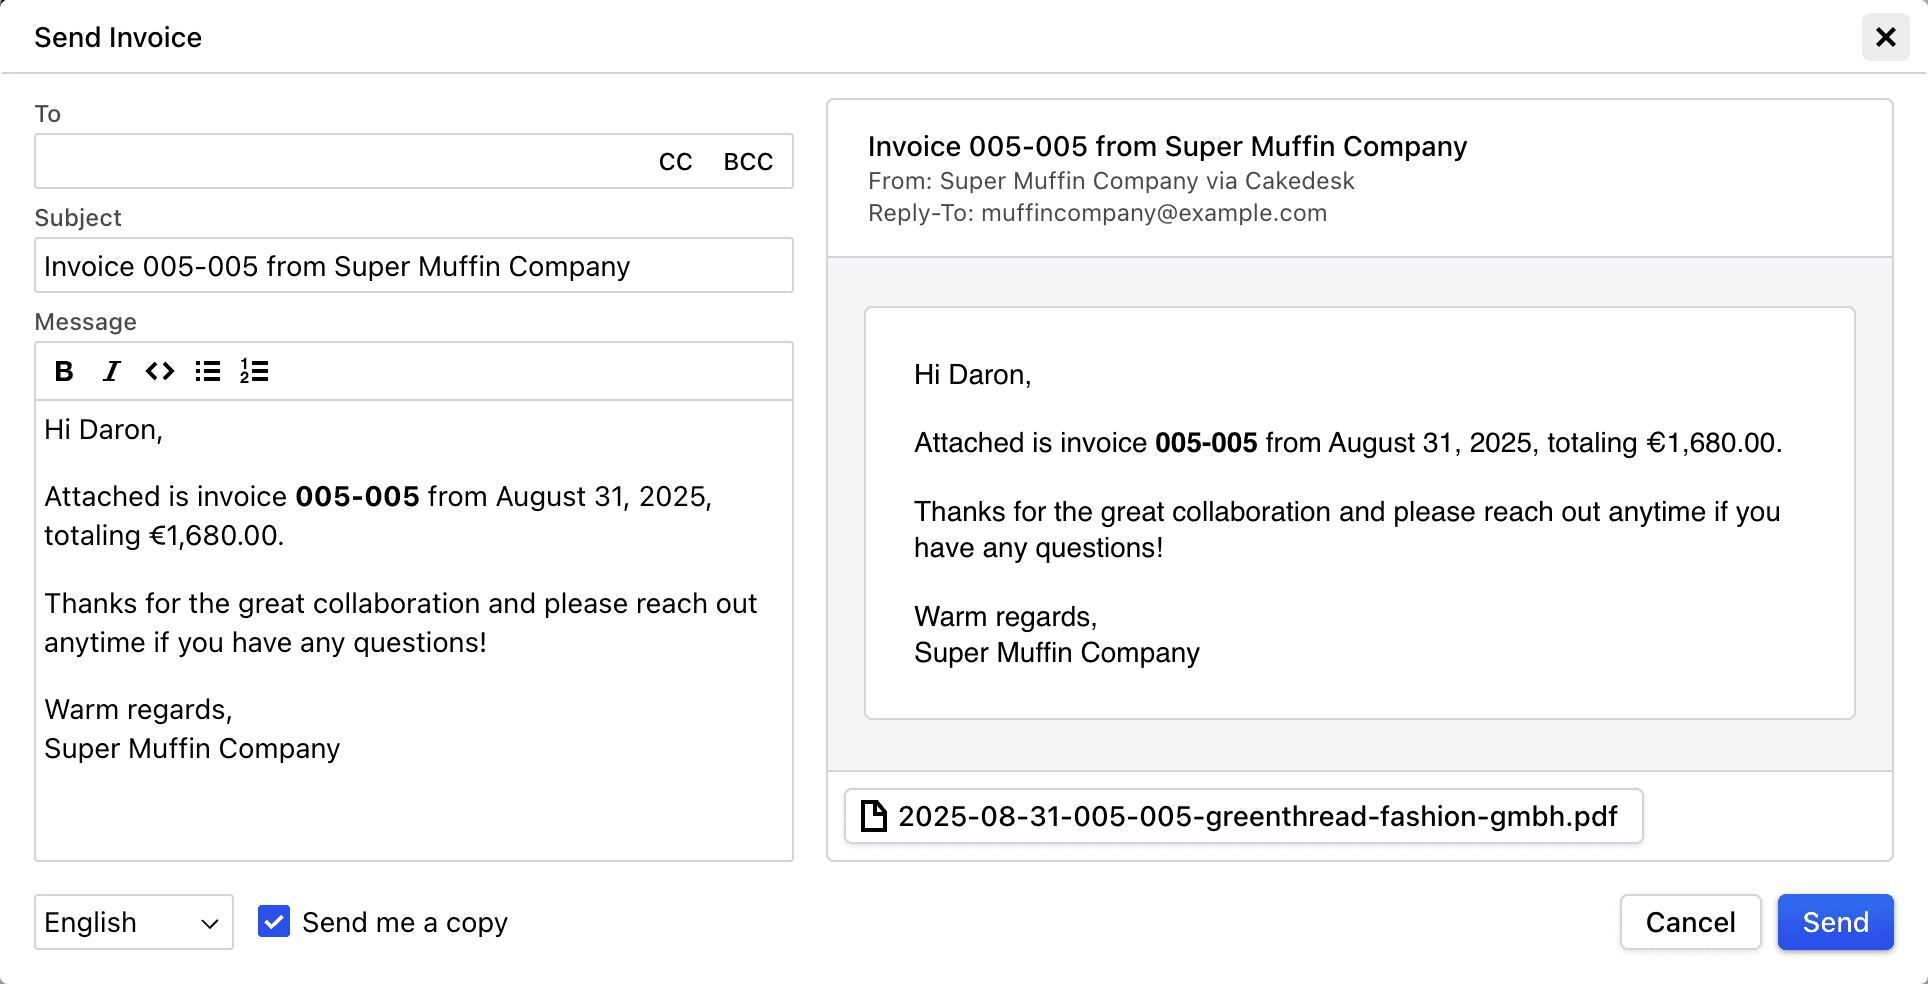Screen dimensions: 1928x984
Task: Cancel sending the invoice
Action: click(1690, 922)
